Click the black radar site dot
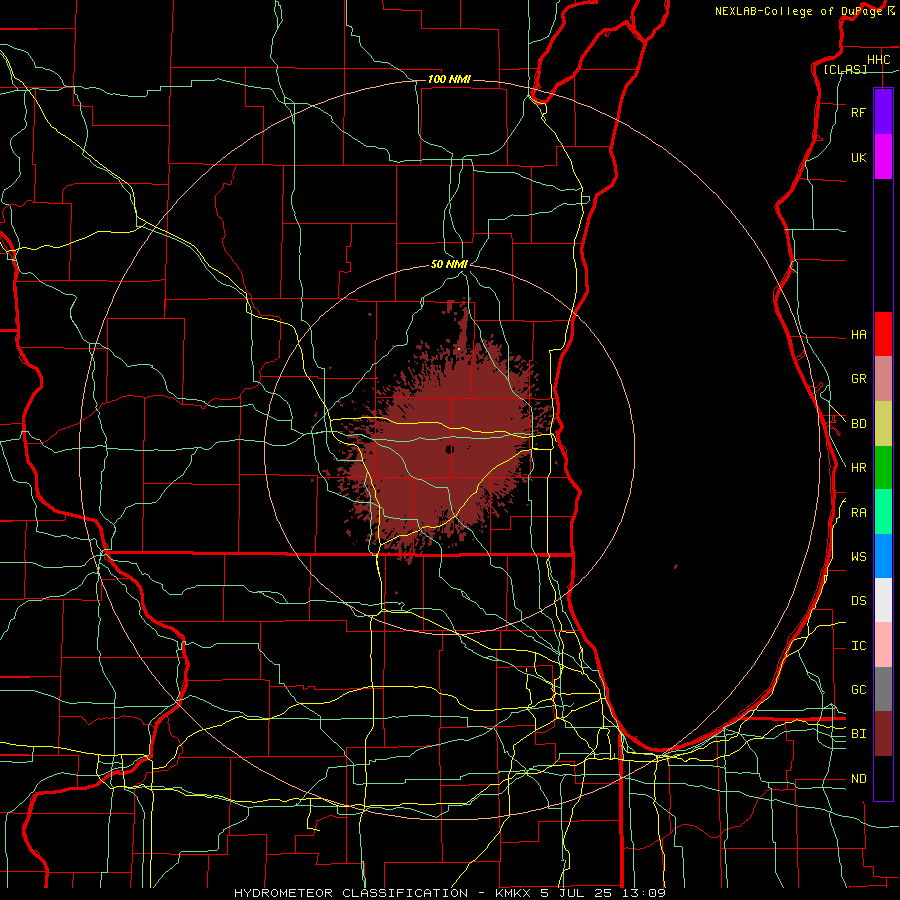 coord(449,449)
